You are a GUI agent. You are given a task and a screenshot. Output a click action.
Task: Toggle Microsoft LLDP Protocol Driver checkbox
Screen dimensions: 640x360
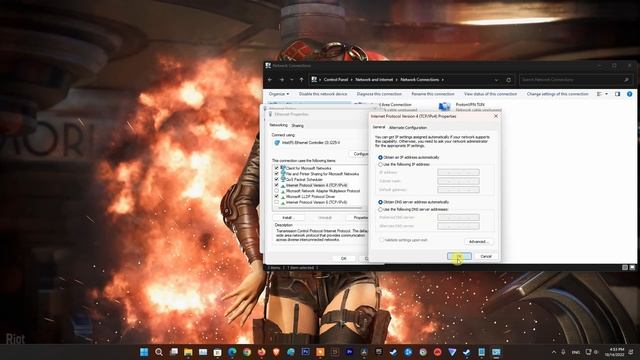click(x=277, y=197)
